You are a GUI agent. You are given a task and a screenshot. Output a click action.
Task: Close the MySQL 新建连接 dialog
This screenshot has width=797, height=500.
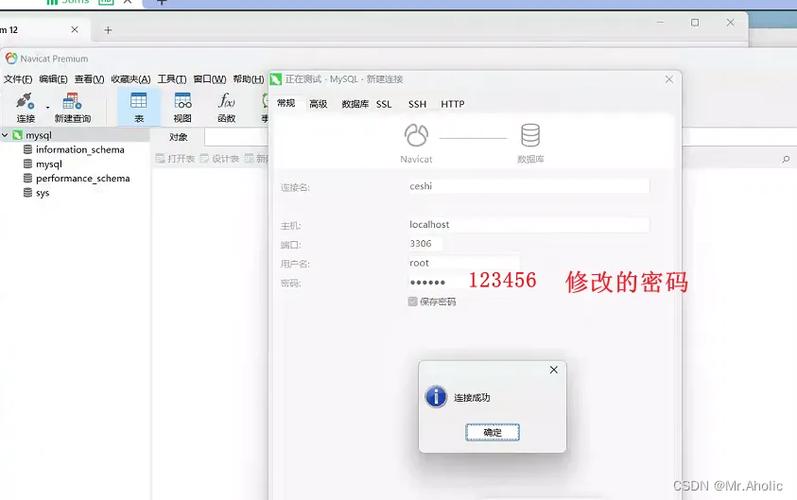click(669, 79)
